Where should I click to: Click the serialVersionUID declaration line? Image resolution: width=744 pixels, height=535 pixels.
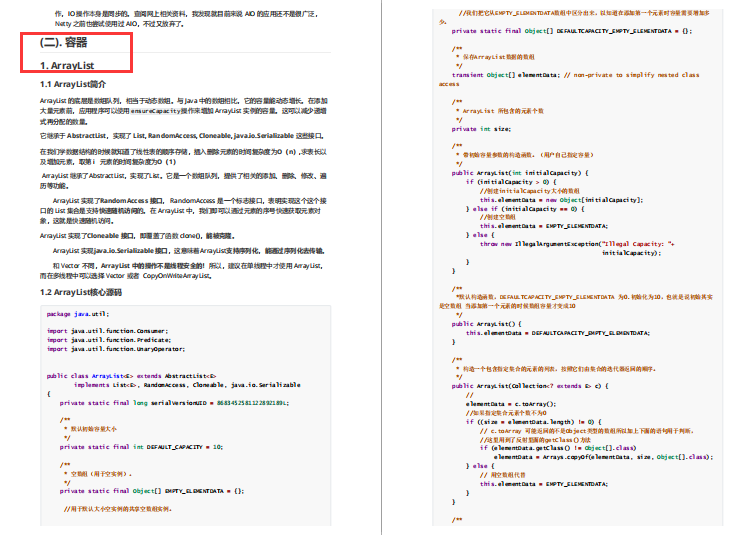click(174, 403)
